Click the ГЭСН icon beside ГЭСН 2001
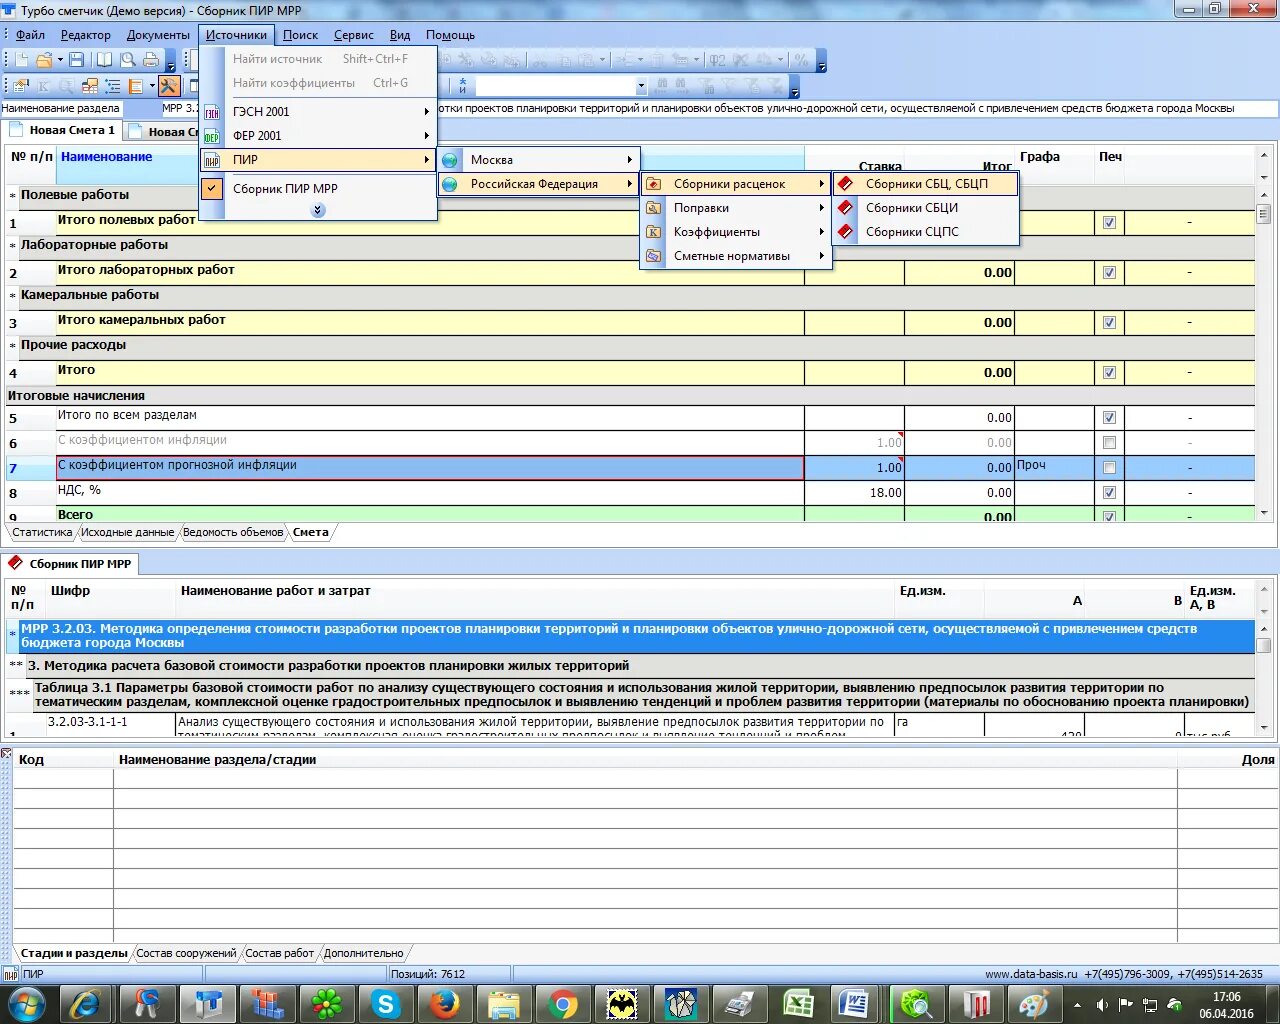This screenshot has height=1024, width=1280. pos(212,112)
